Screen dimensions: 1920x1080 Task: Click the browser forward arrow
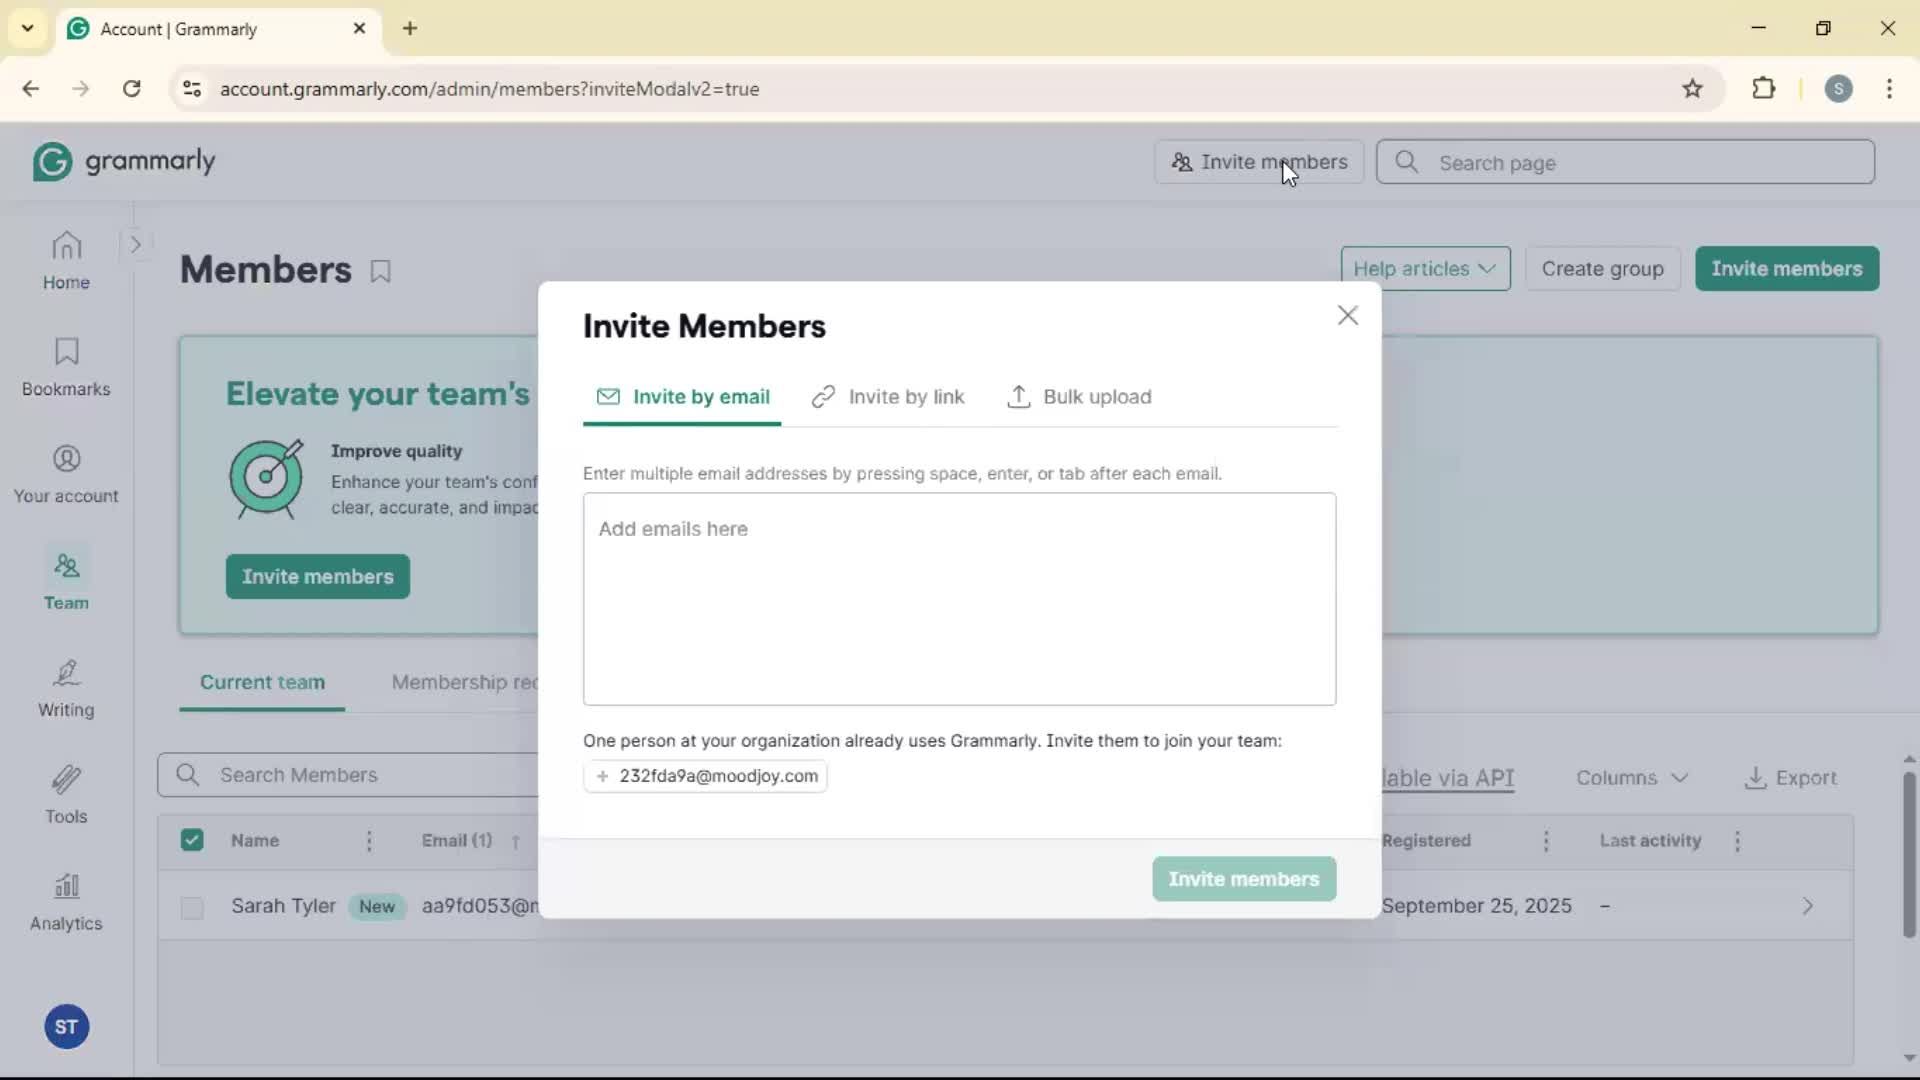81,89
